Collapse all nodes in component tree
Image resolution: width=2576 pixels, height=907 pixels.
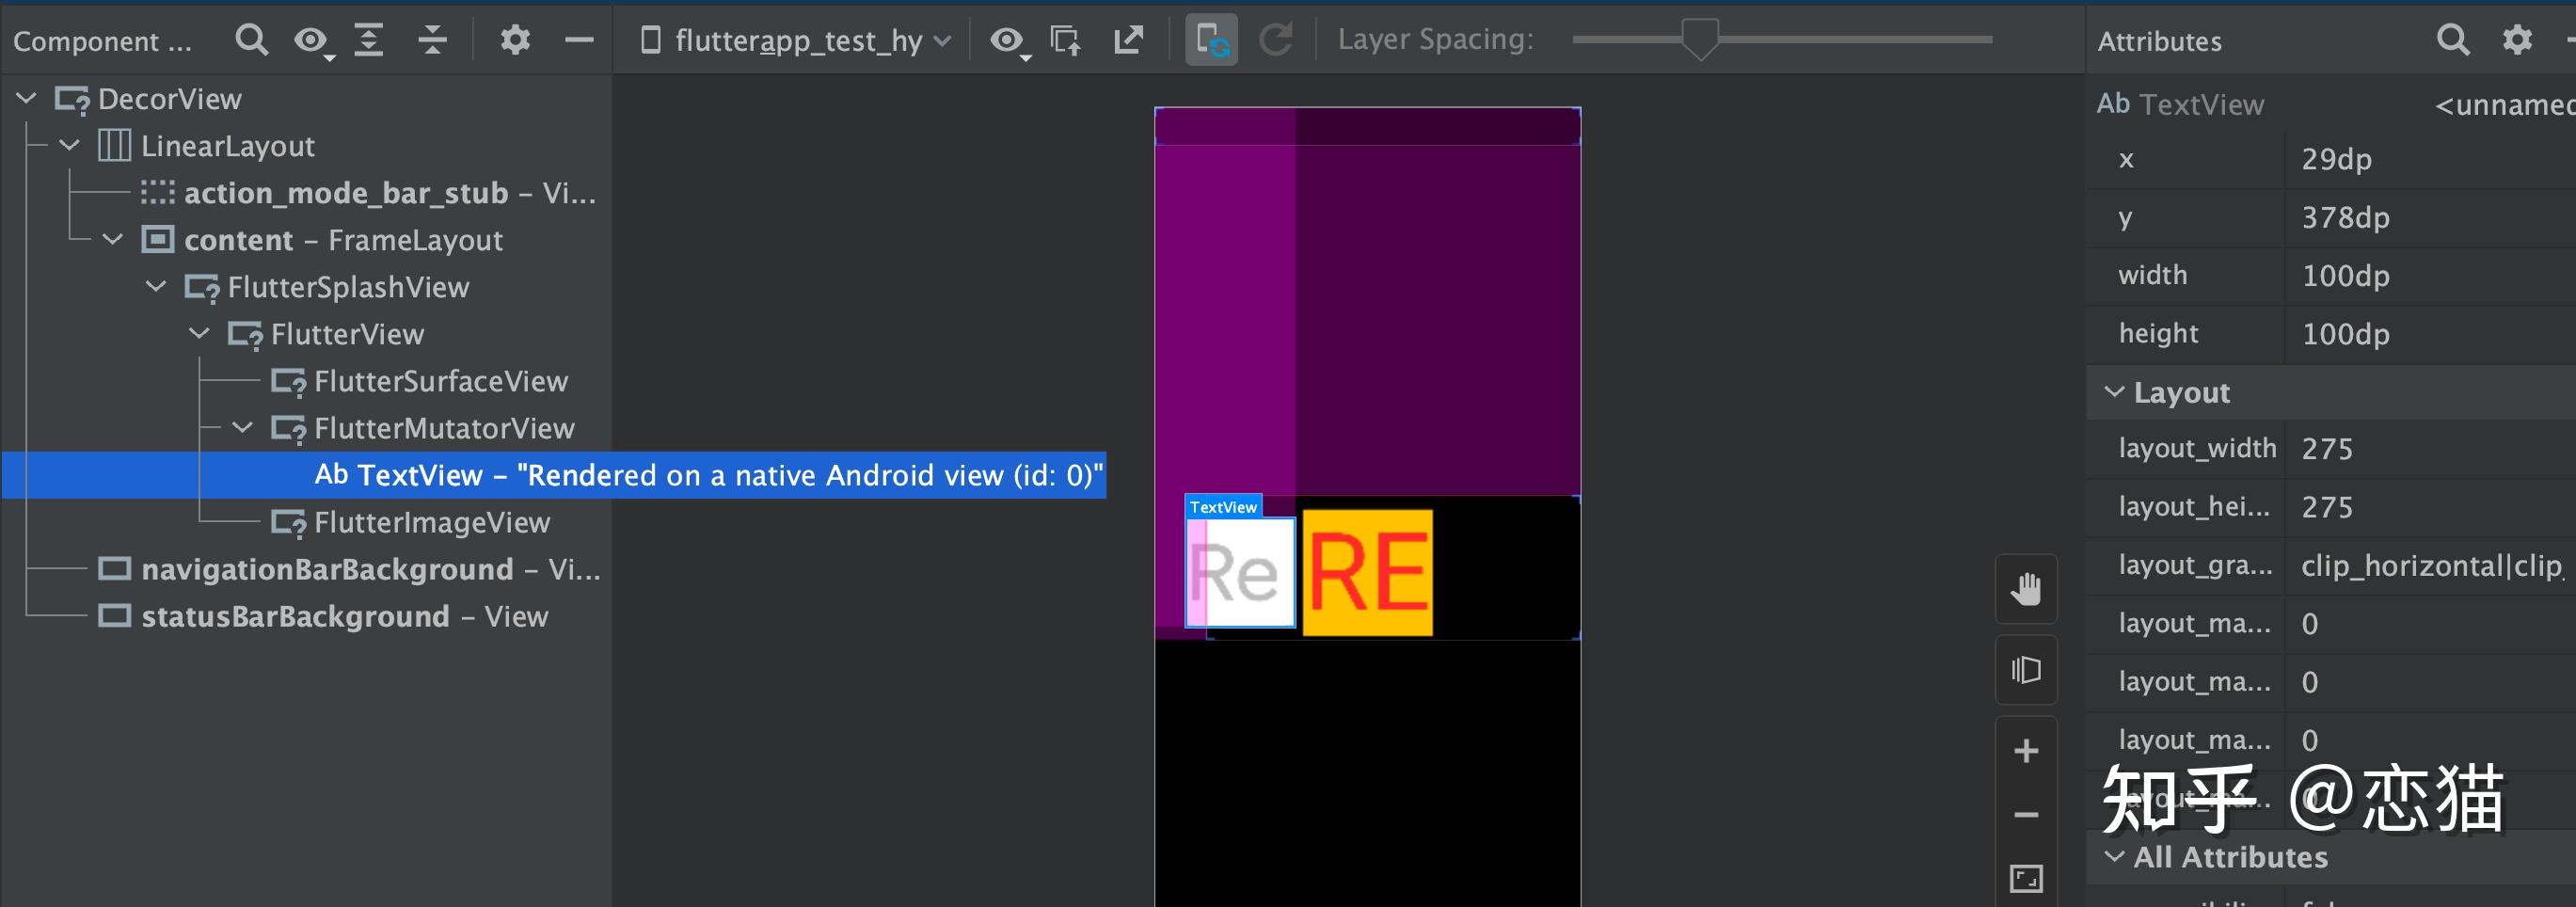pos(432,40)
